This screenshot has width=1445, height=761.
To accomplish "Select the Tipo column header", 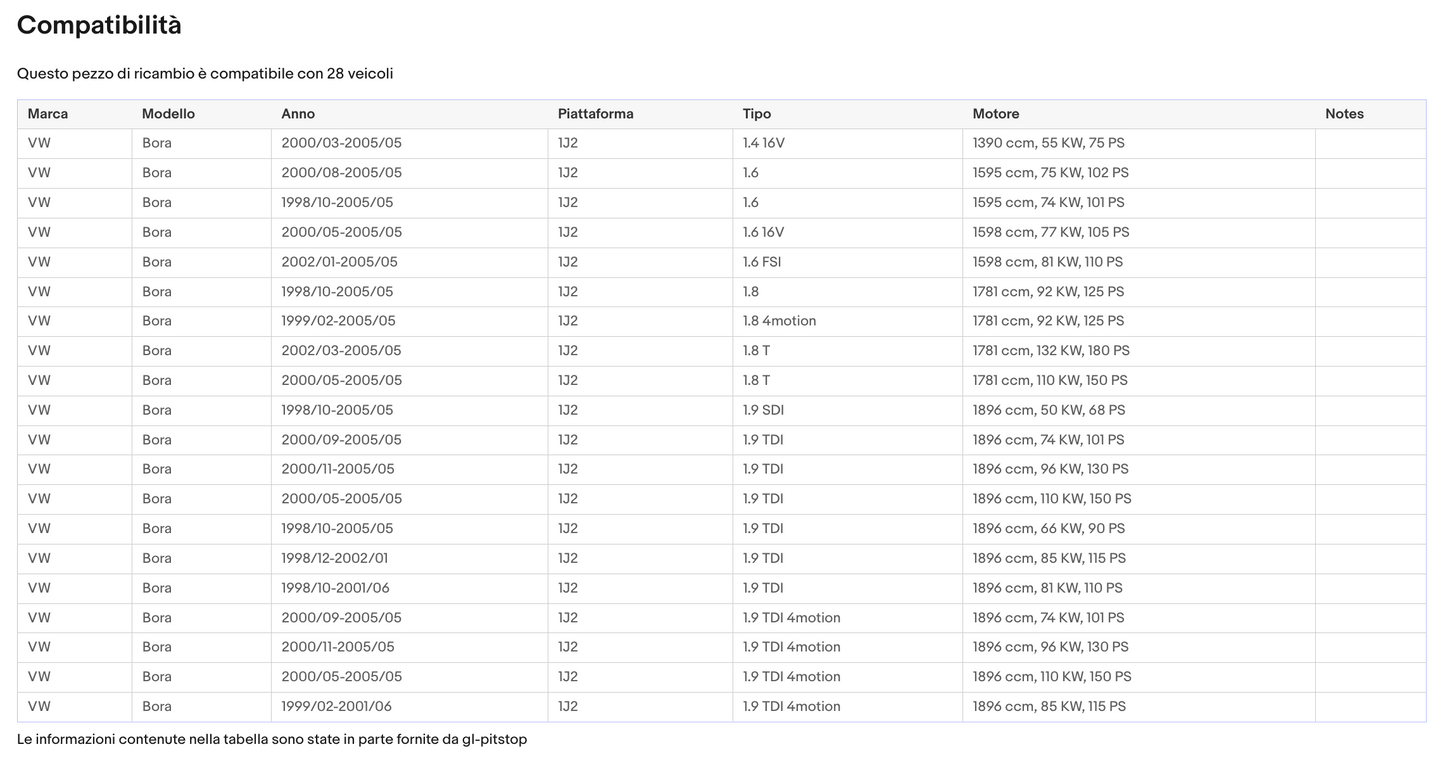I will 757,114.
